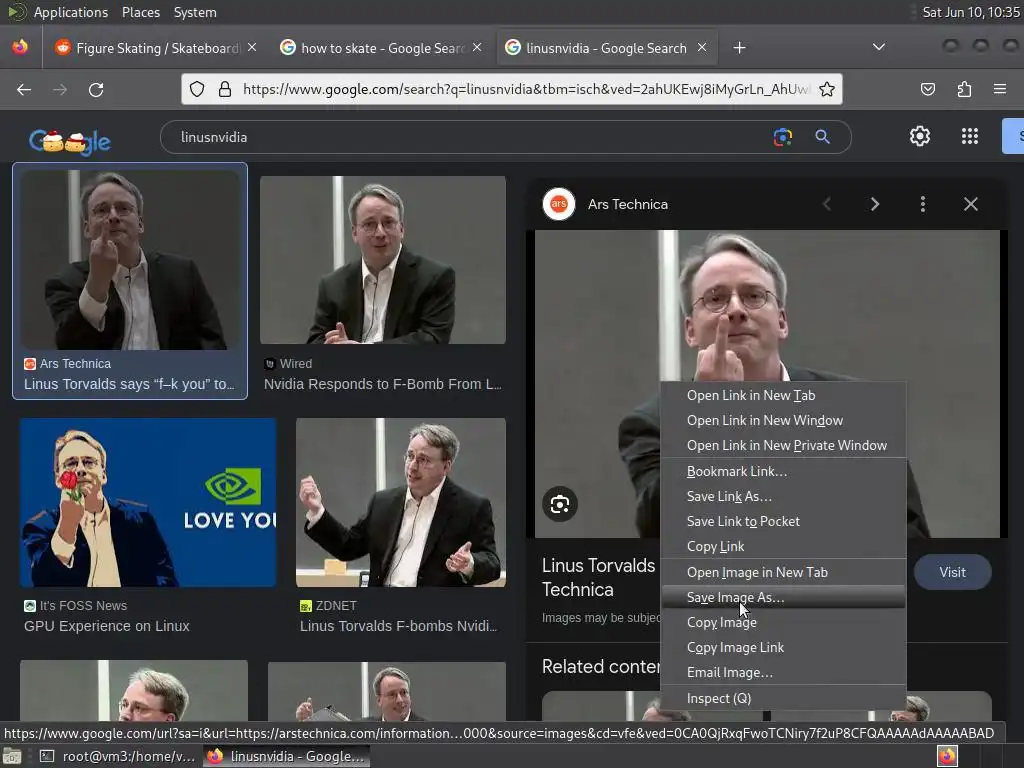
Task: Click the Google logo doodle
Action: [69, 140]
